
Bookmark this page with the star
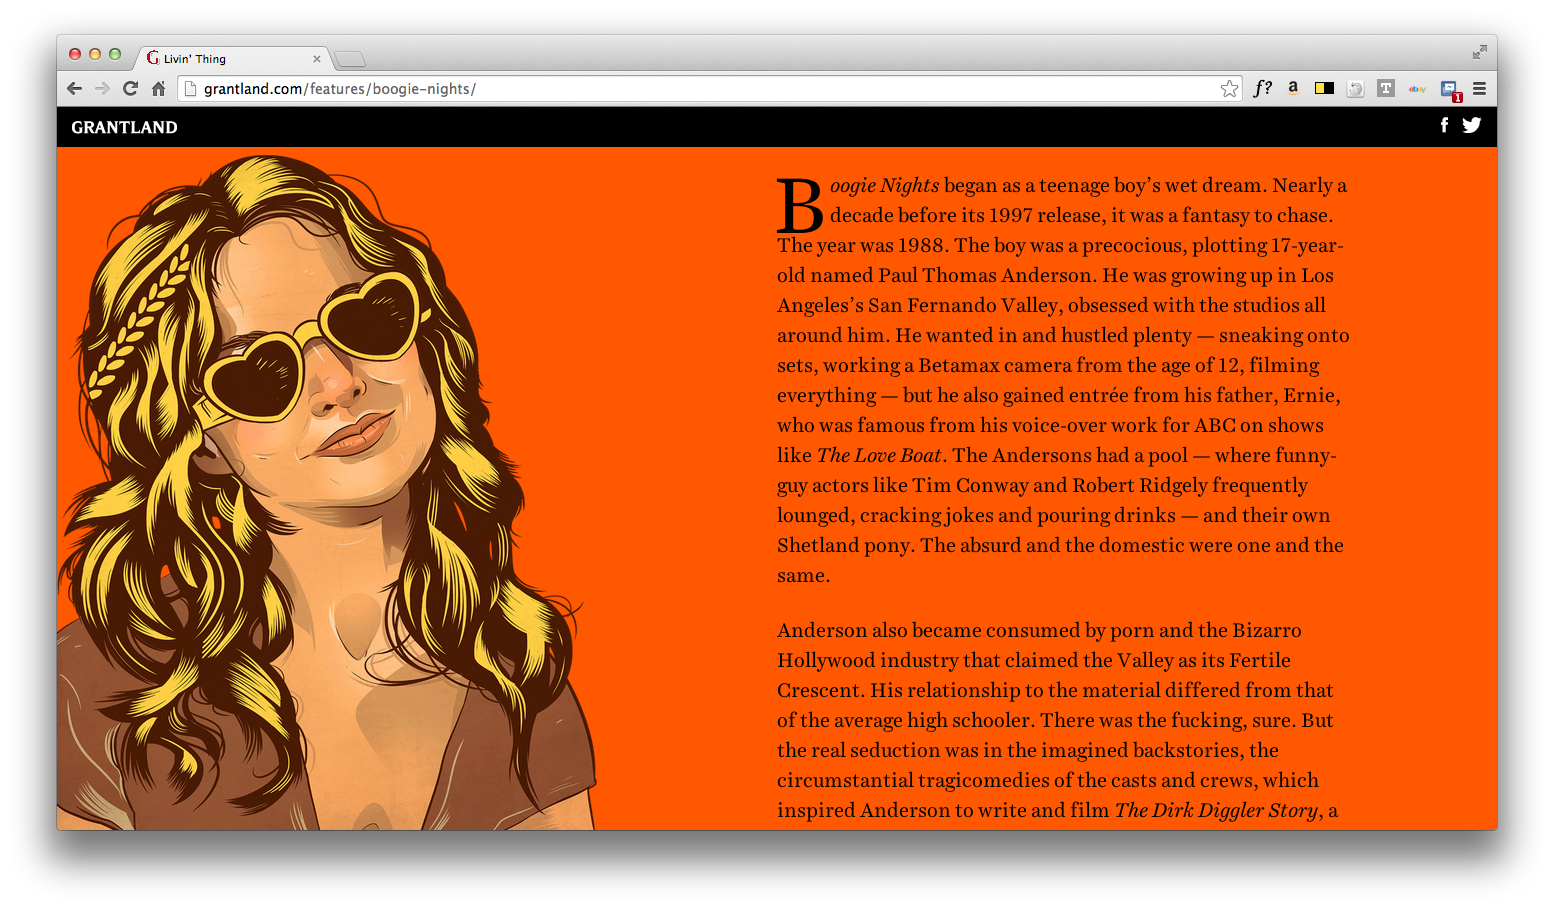pos(1229,89)
